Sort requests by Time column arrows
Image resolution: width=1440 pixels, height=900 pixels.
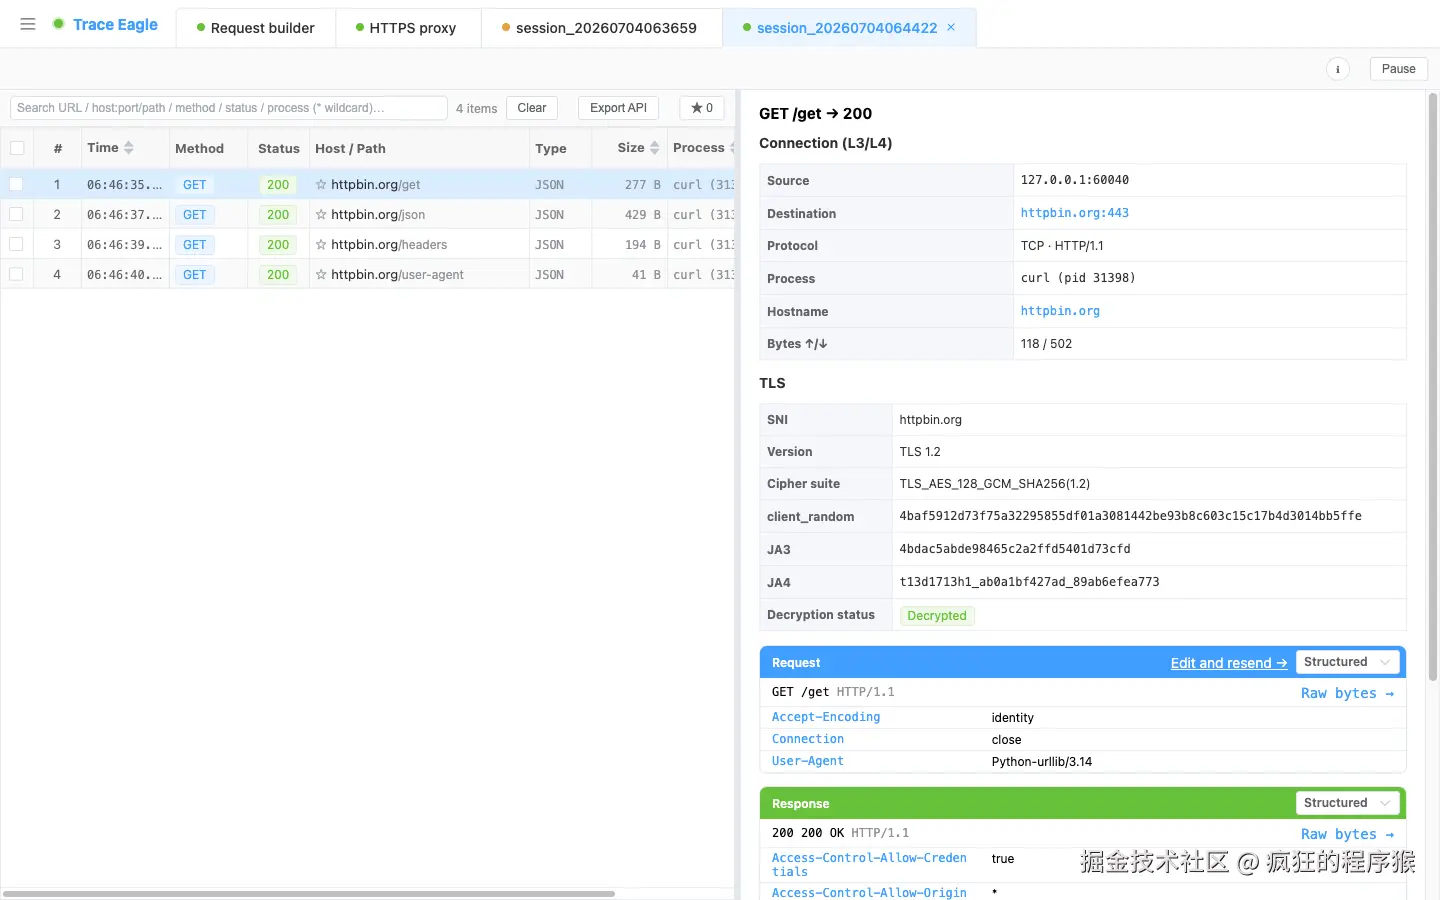129,148
